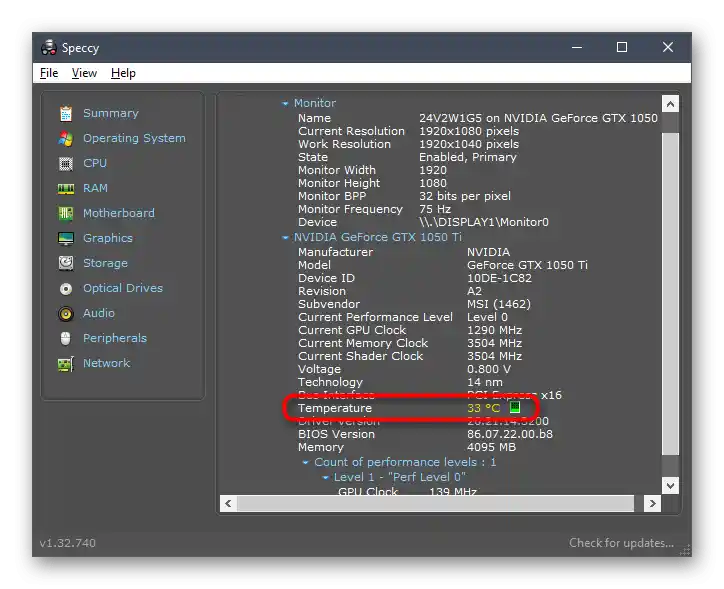
Task: Go to the Operating System section
Action: (134, 138)
